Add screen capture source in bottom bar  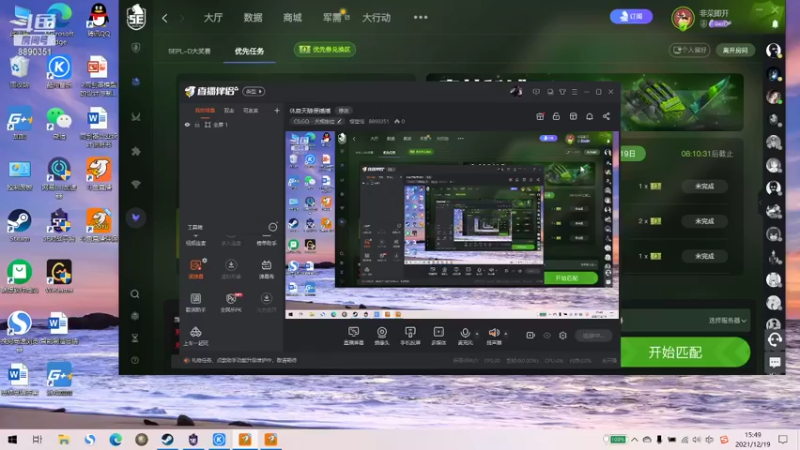pos(354,336)
